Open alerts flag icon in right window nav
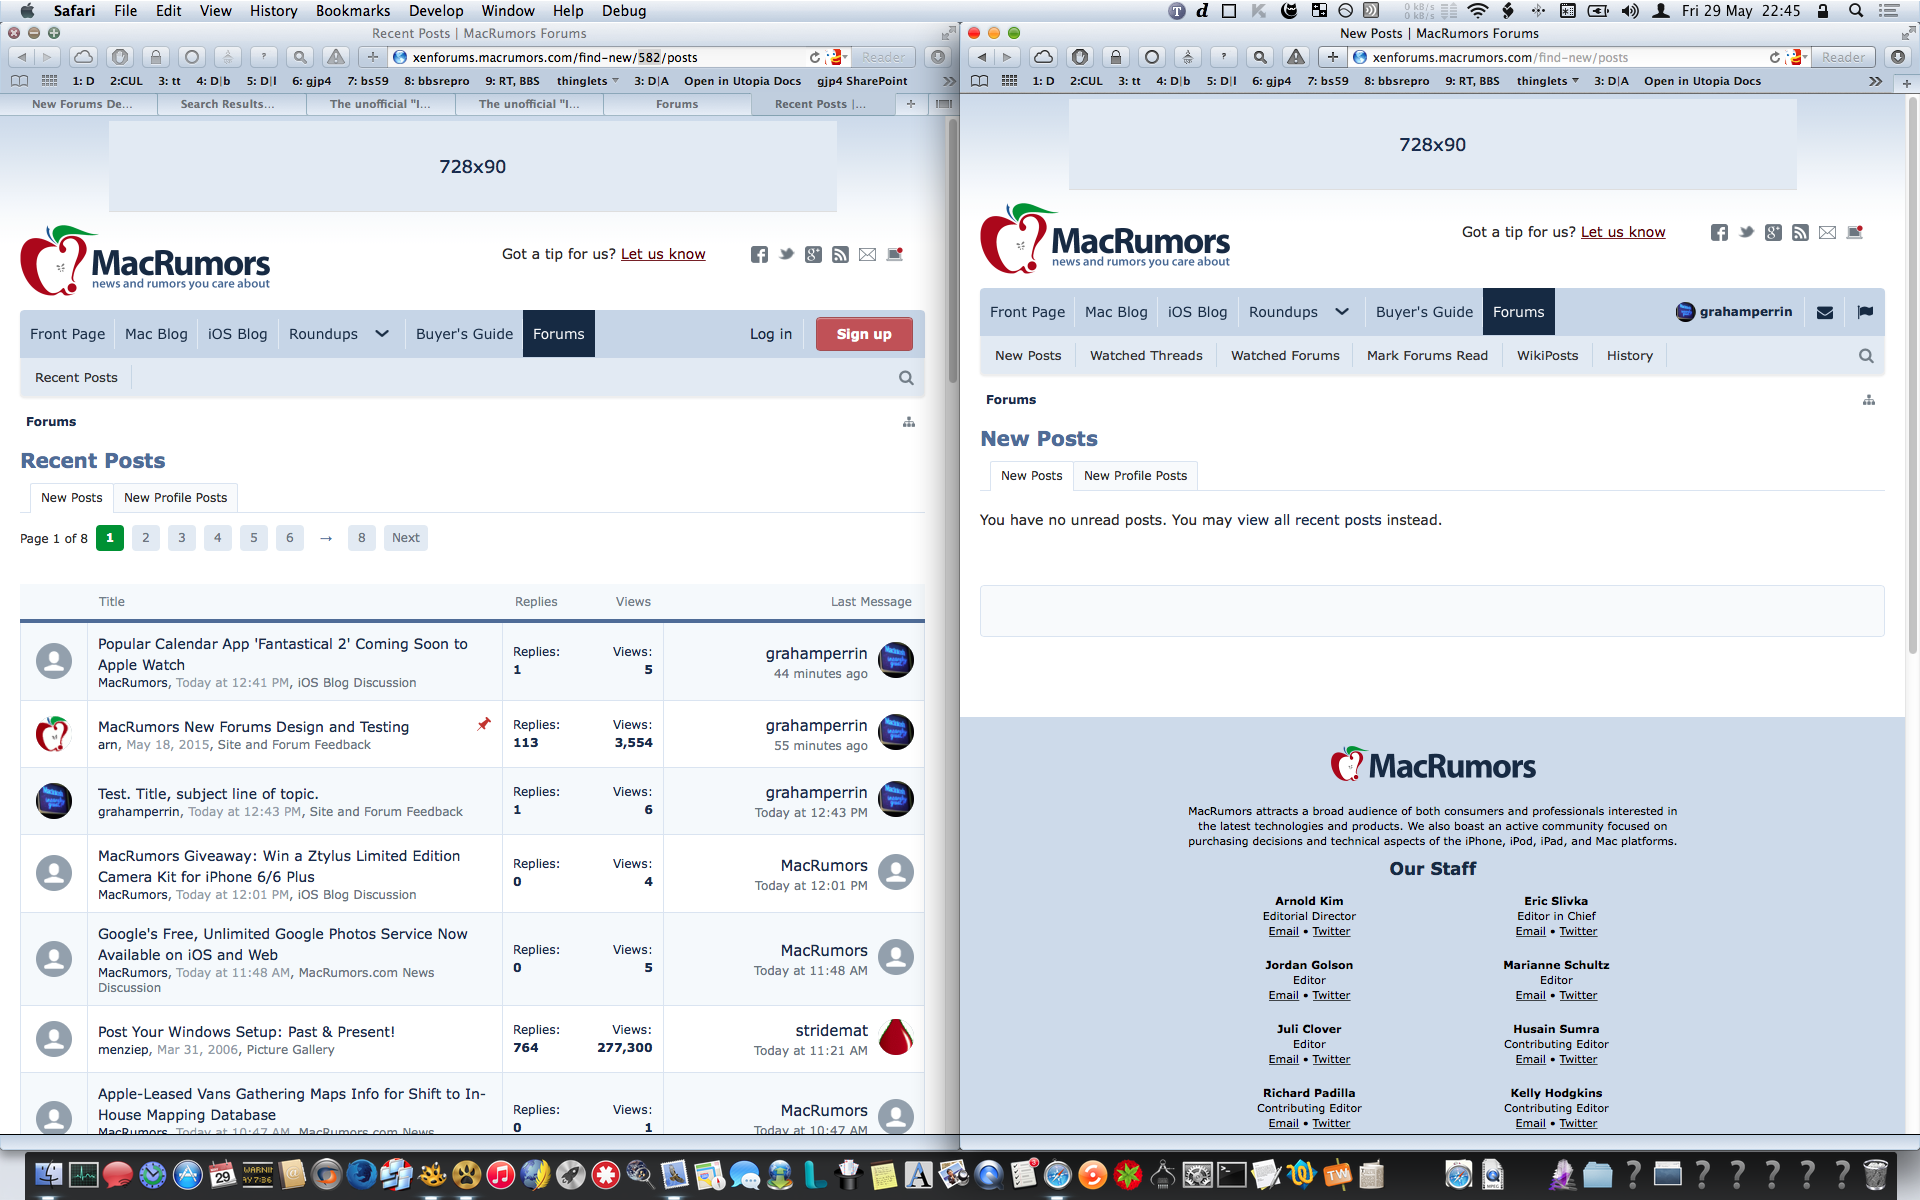This screenshot has width=1920, height=1200. (x=1865, y=312)
